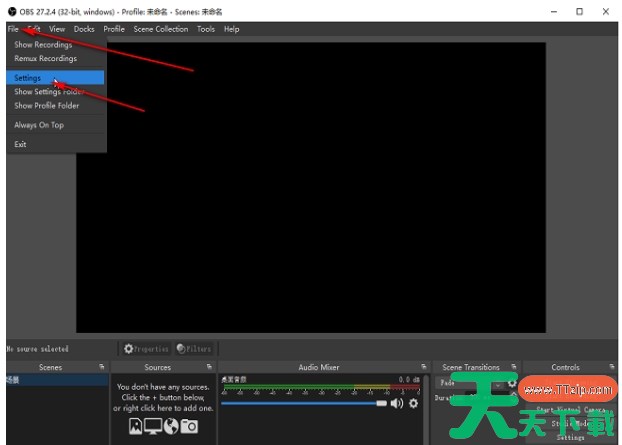Screen dimensions: 622x445
Task: Click the browser globe source icon
Action: pos(171,426)
